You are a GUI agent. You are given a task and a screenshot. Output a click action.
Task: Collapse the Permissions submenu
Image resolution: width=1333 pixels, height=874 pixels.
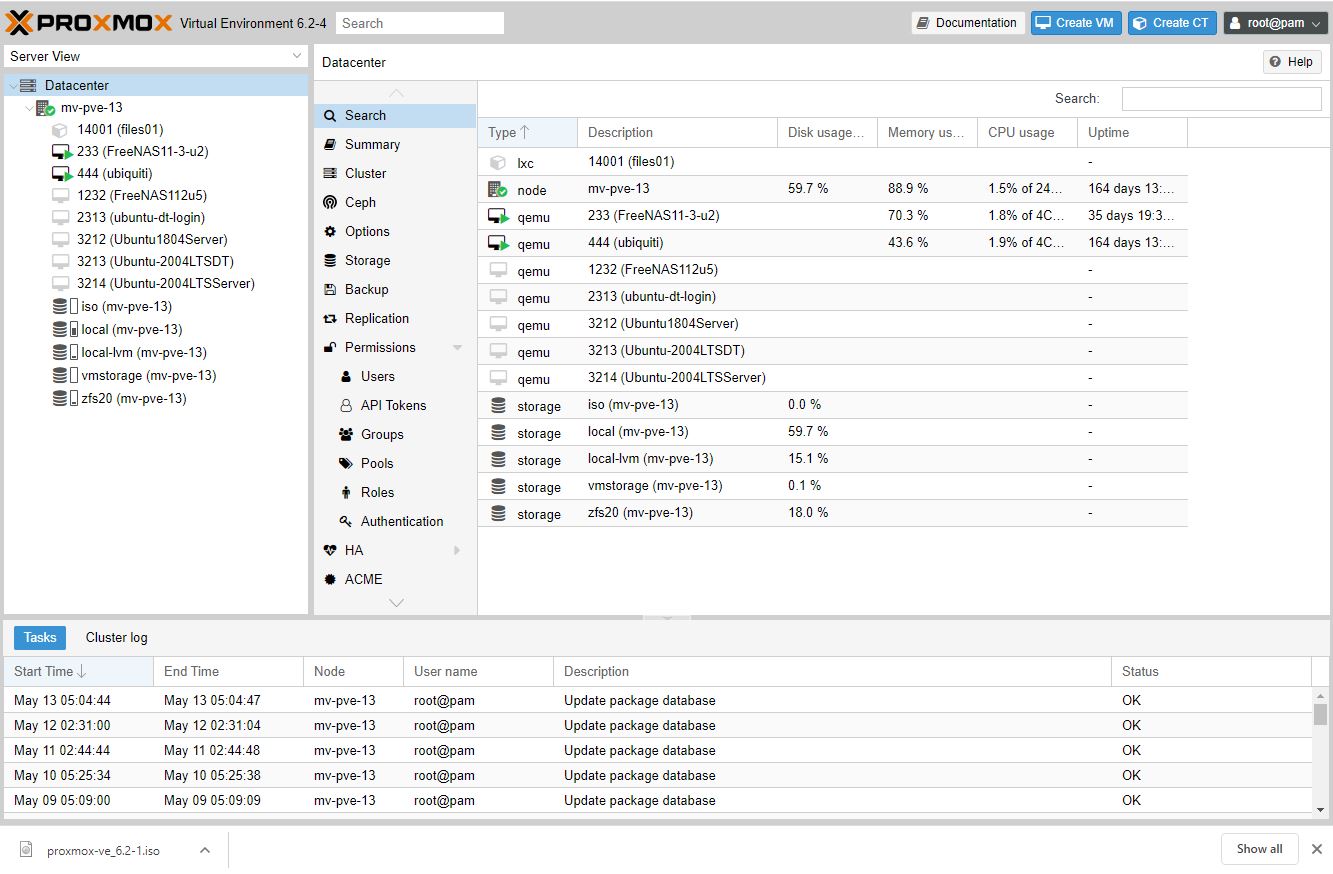457,348
